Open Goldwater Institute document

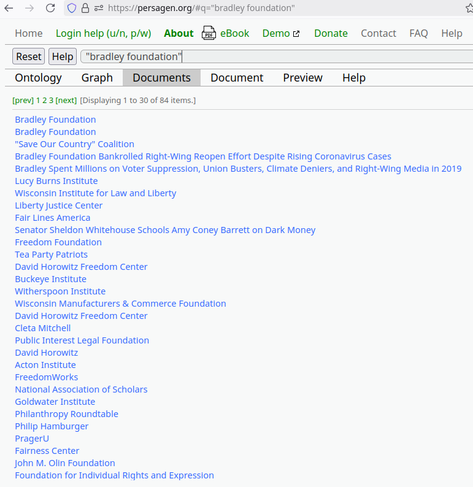click(x=55, y=402)
